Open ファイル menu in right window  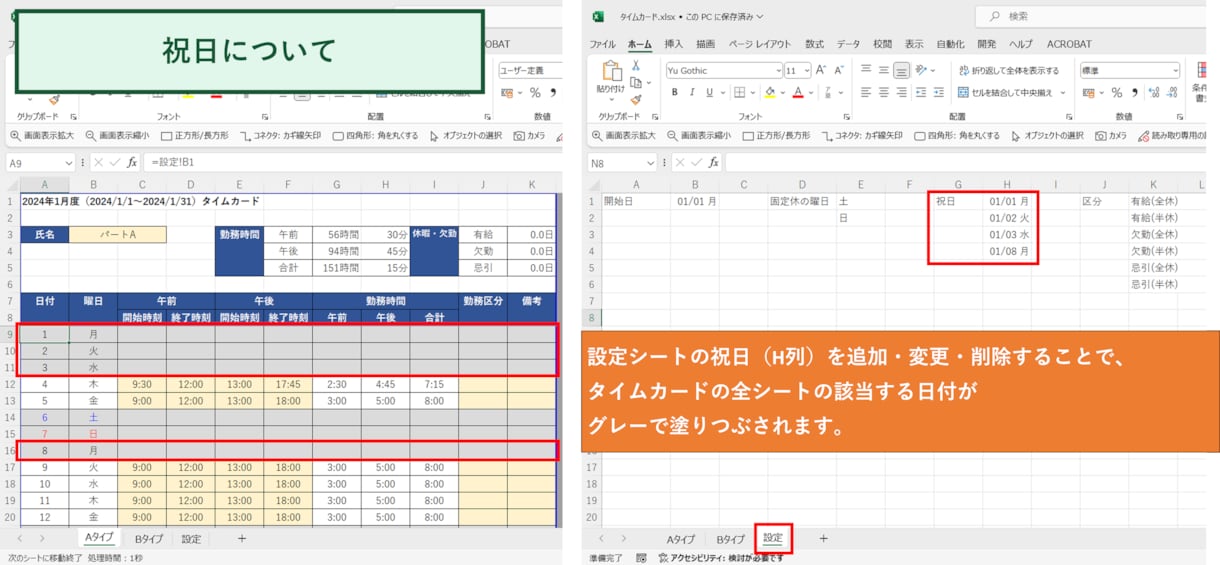pyautogui.click(x=602, y=44)
